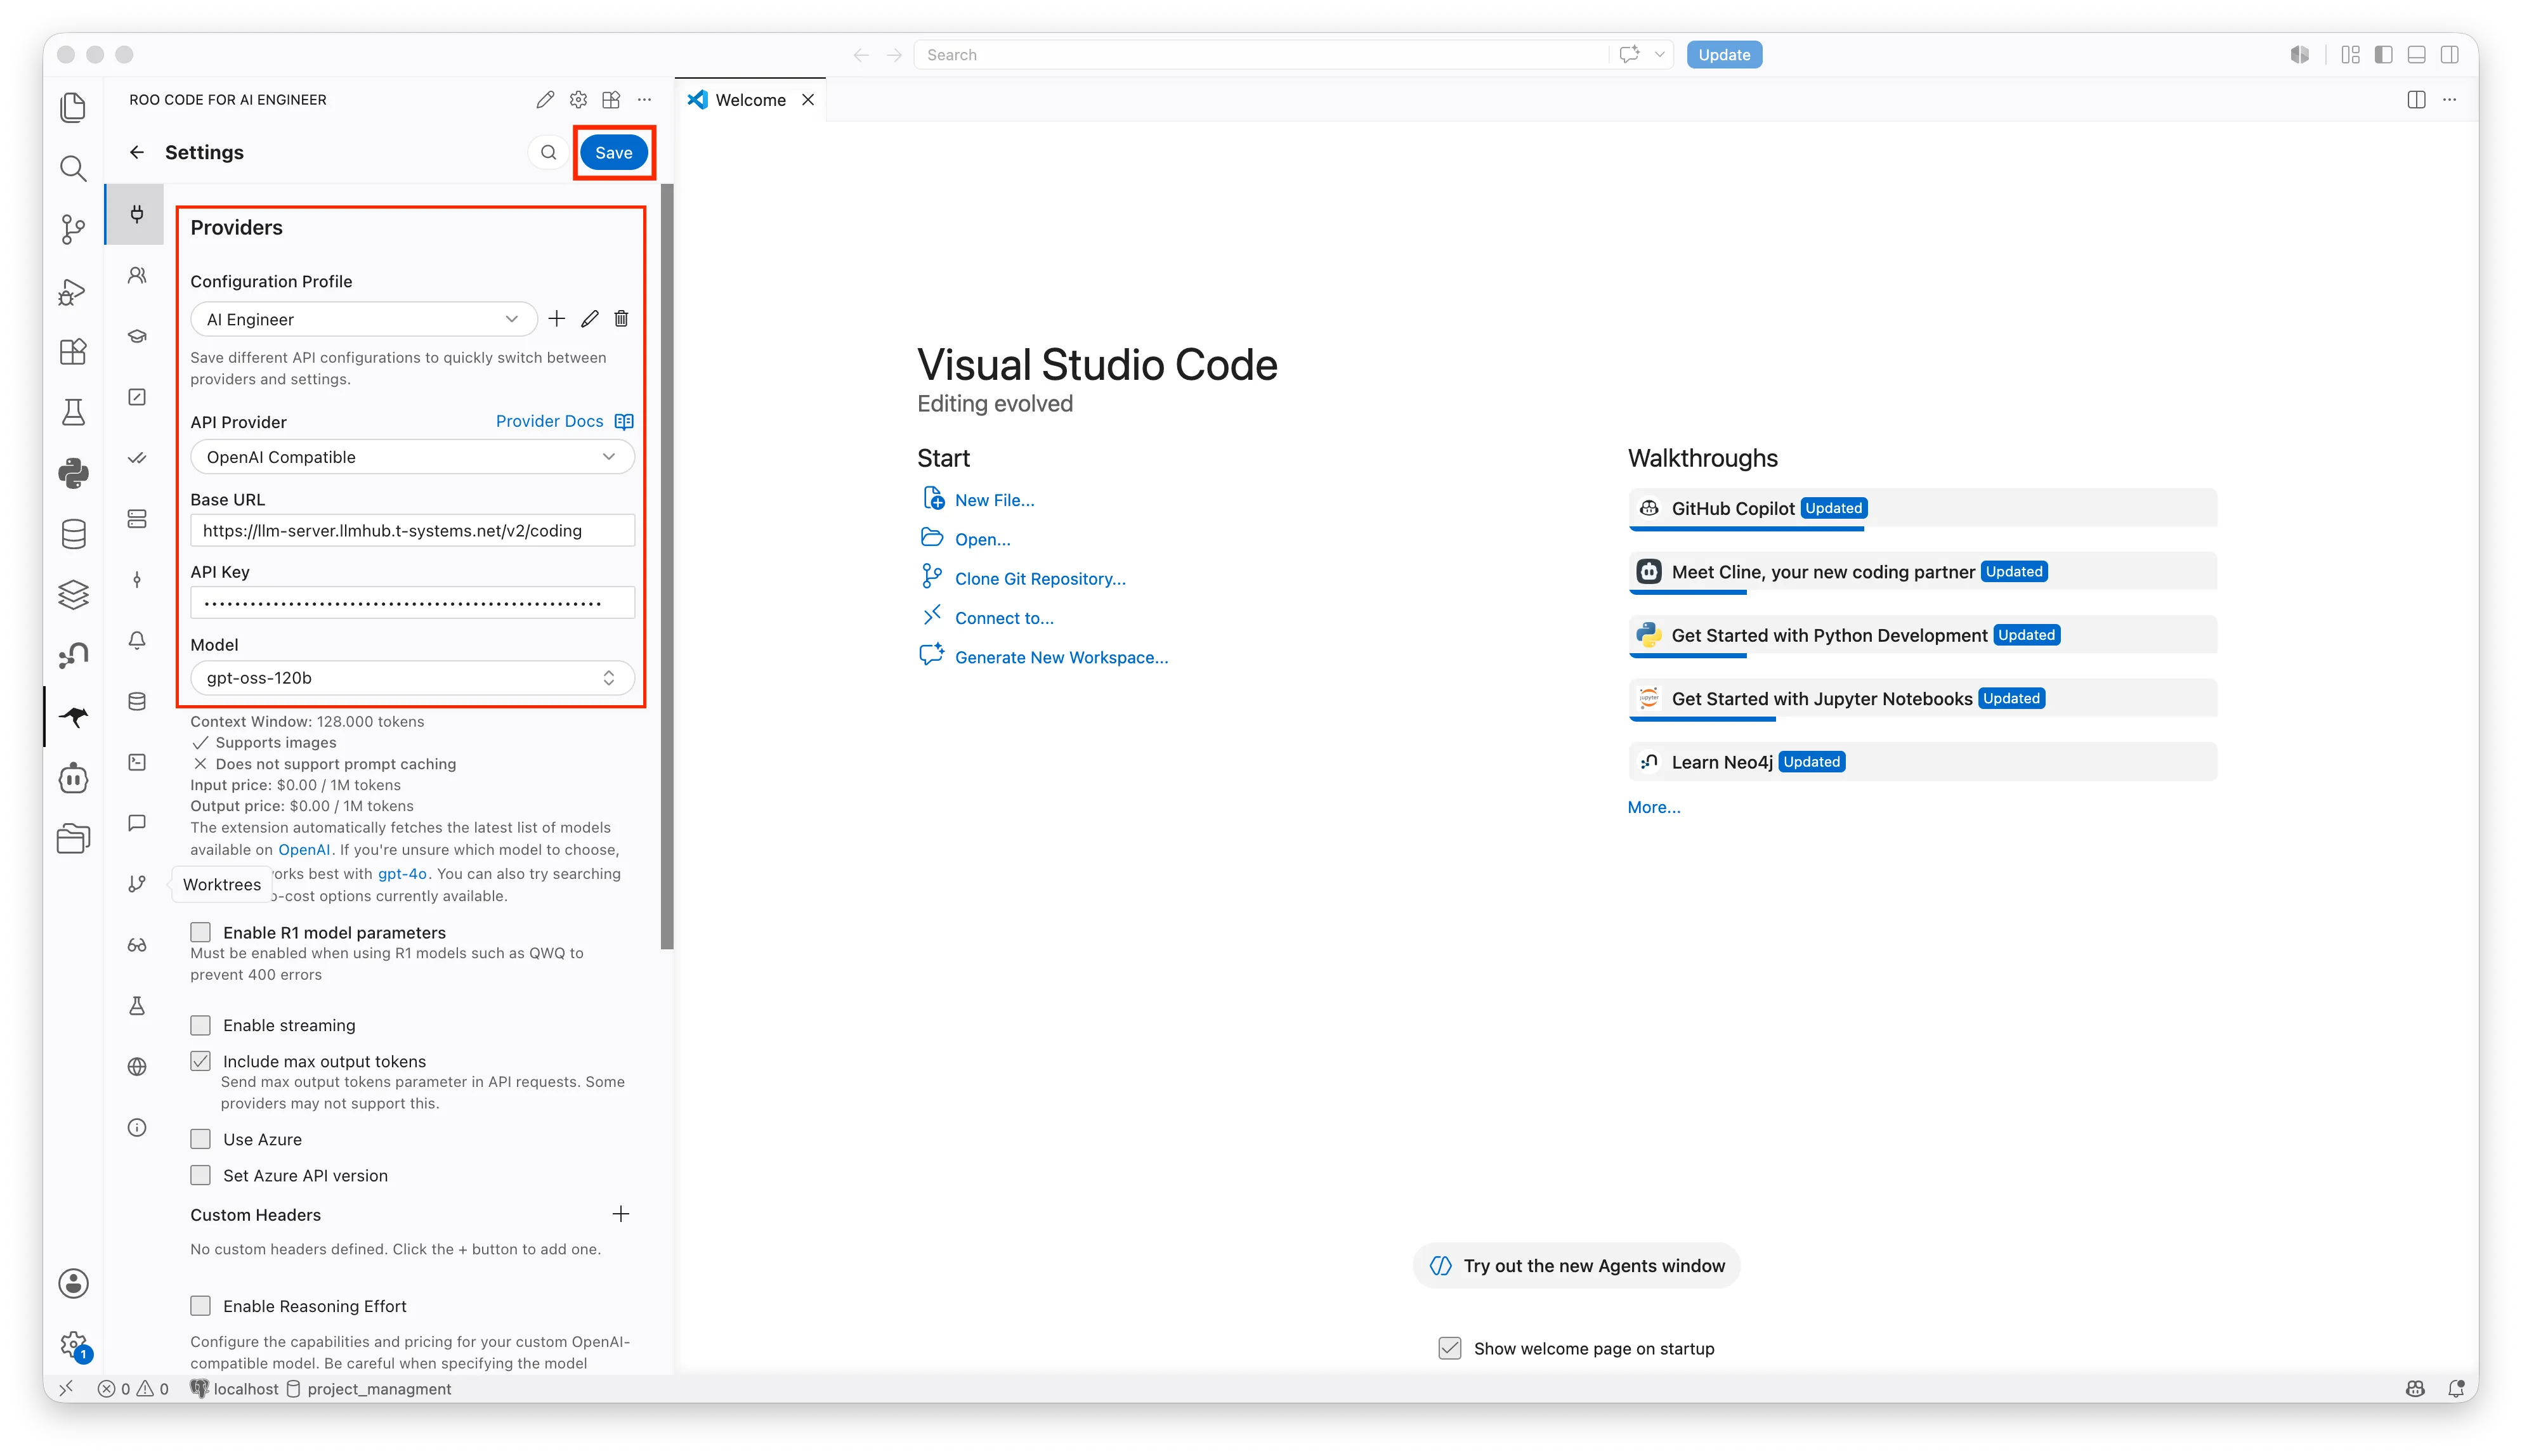
Task: Click the New File link
Action: [994, 500]
